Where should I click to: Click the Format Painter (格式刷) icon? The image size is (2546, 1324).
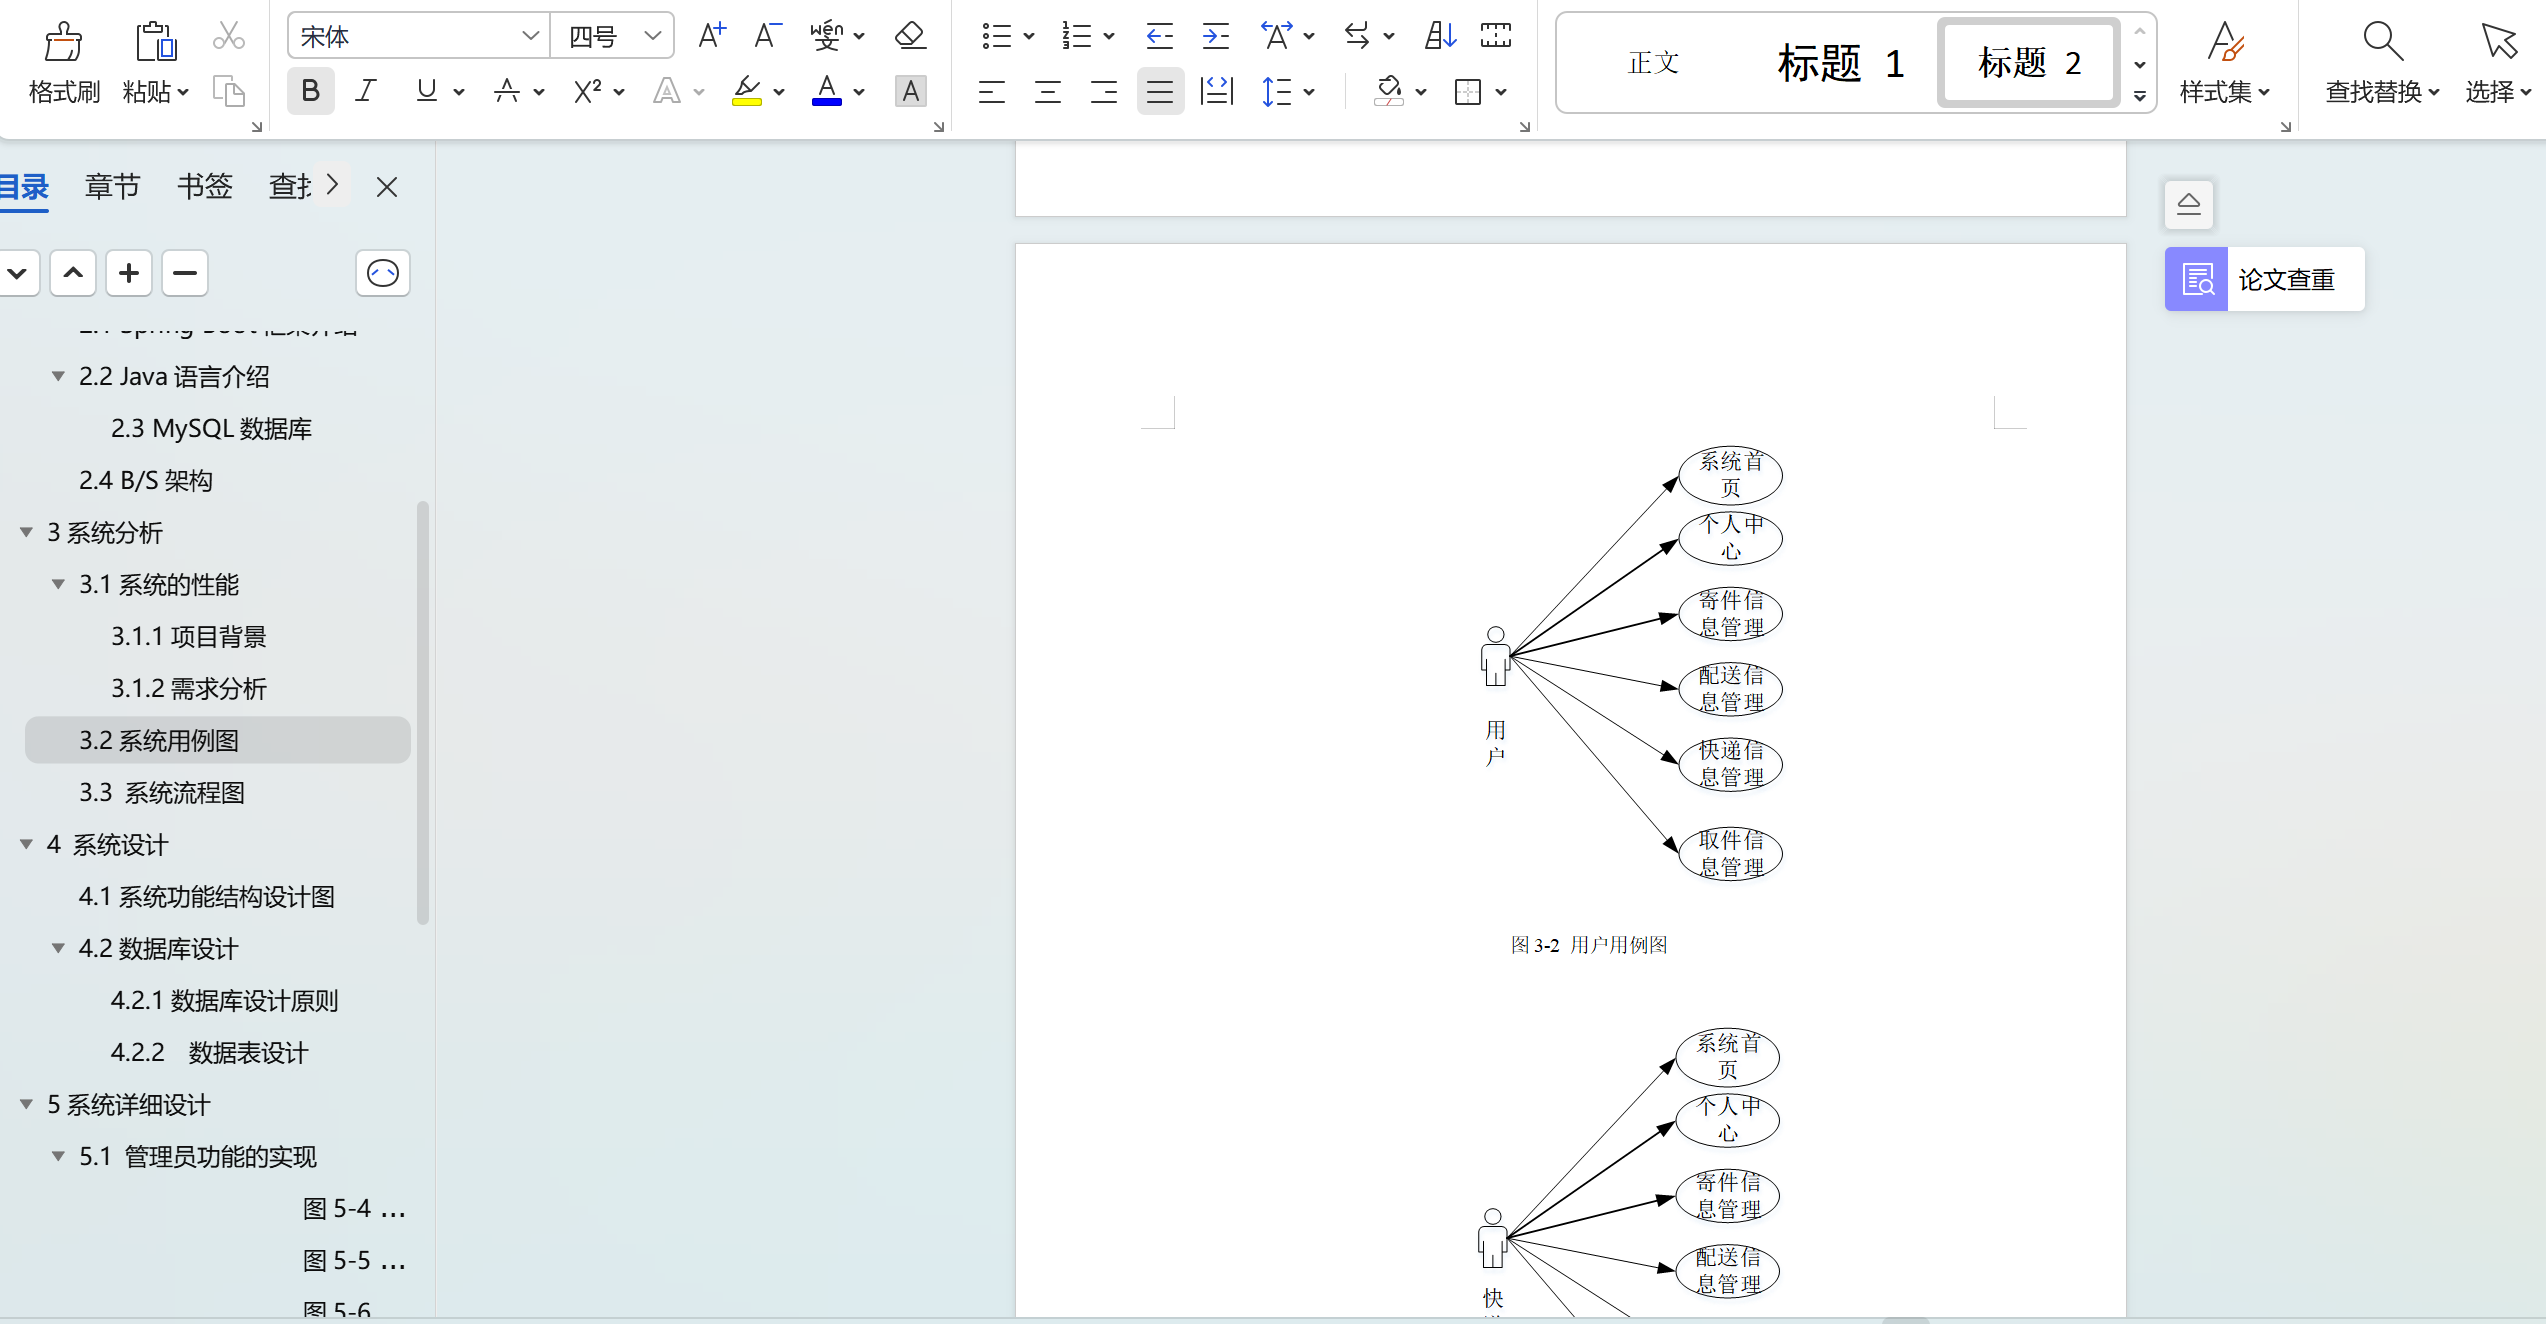coord(63,42)
